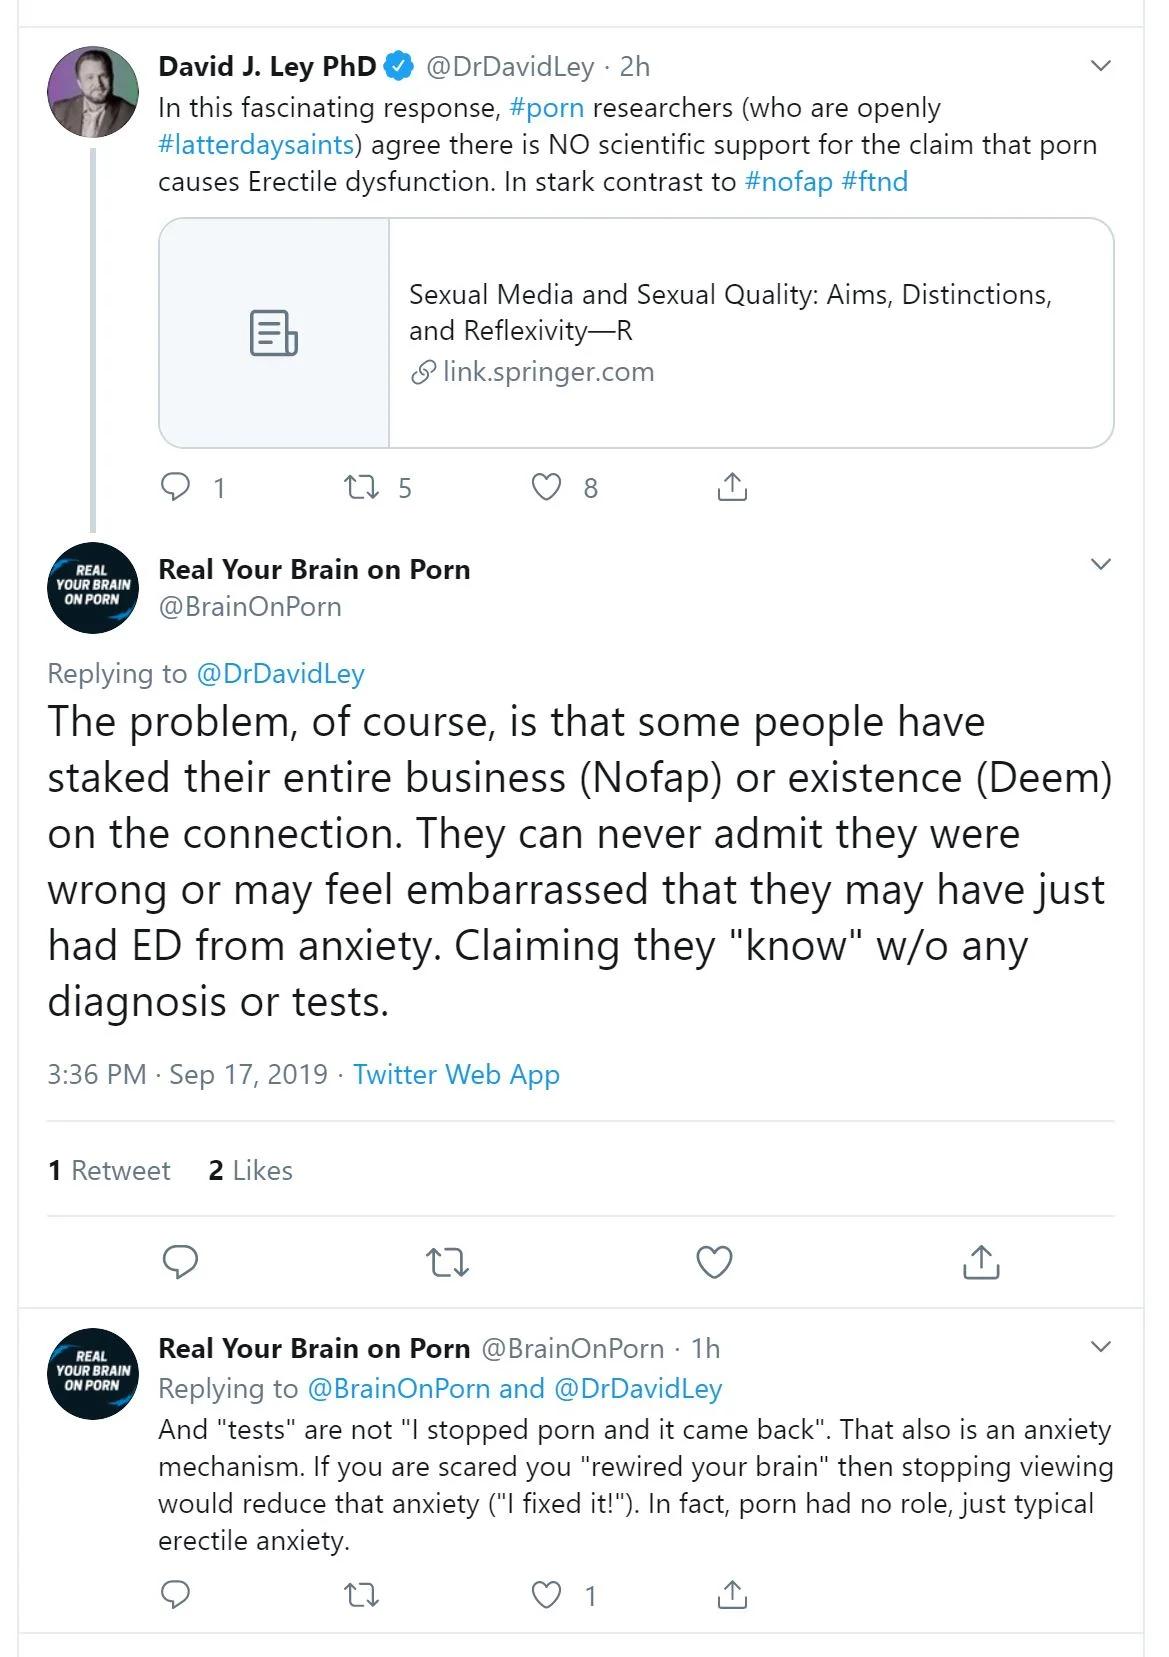Like David J. Ley's tweet
This screenshot has height=1657, width=1169.
click(546, 487)
